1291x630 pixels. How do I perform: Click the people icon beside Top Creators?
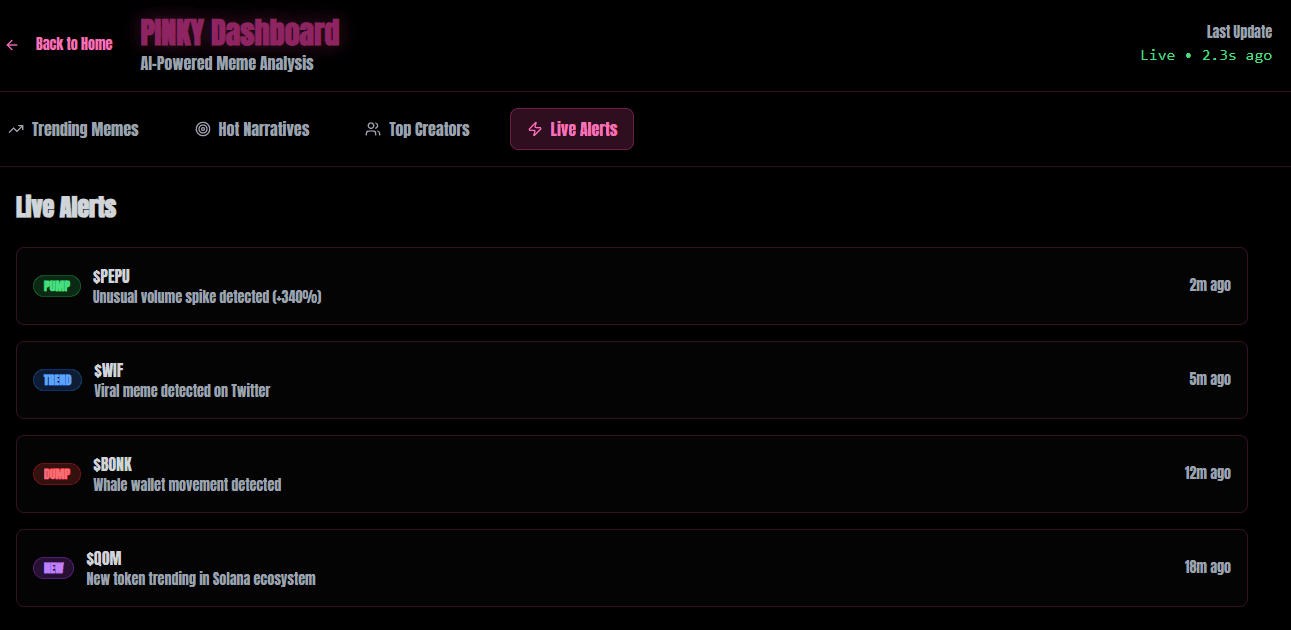(373, 129)
